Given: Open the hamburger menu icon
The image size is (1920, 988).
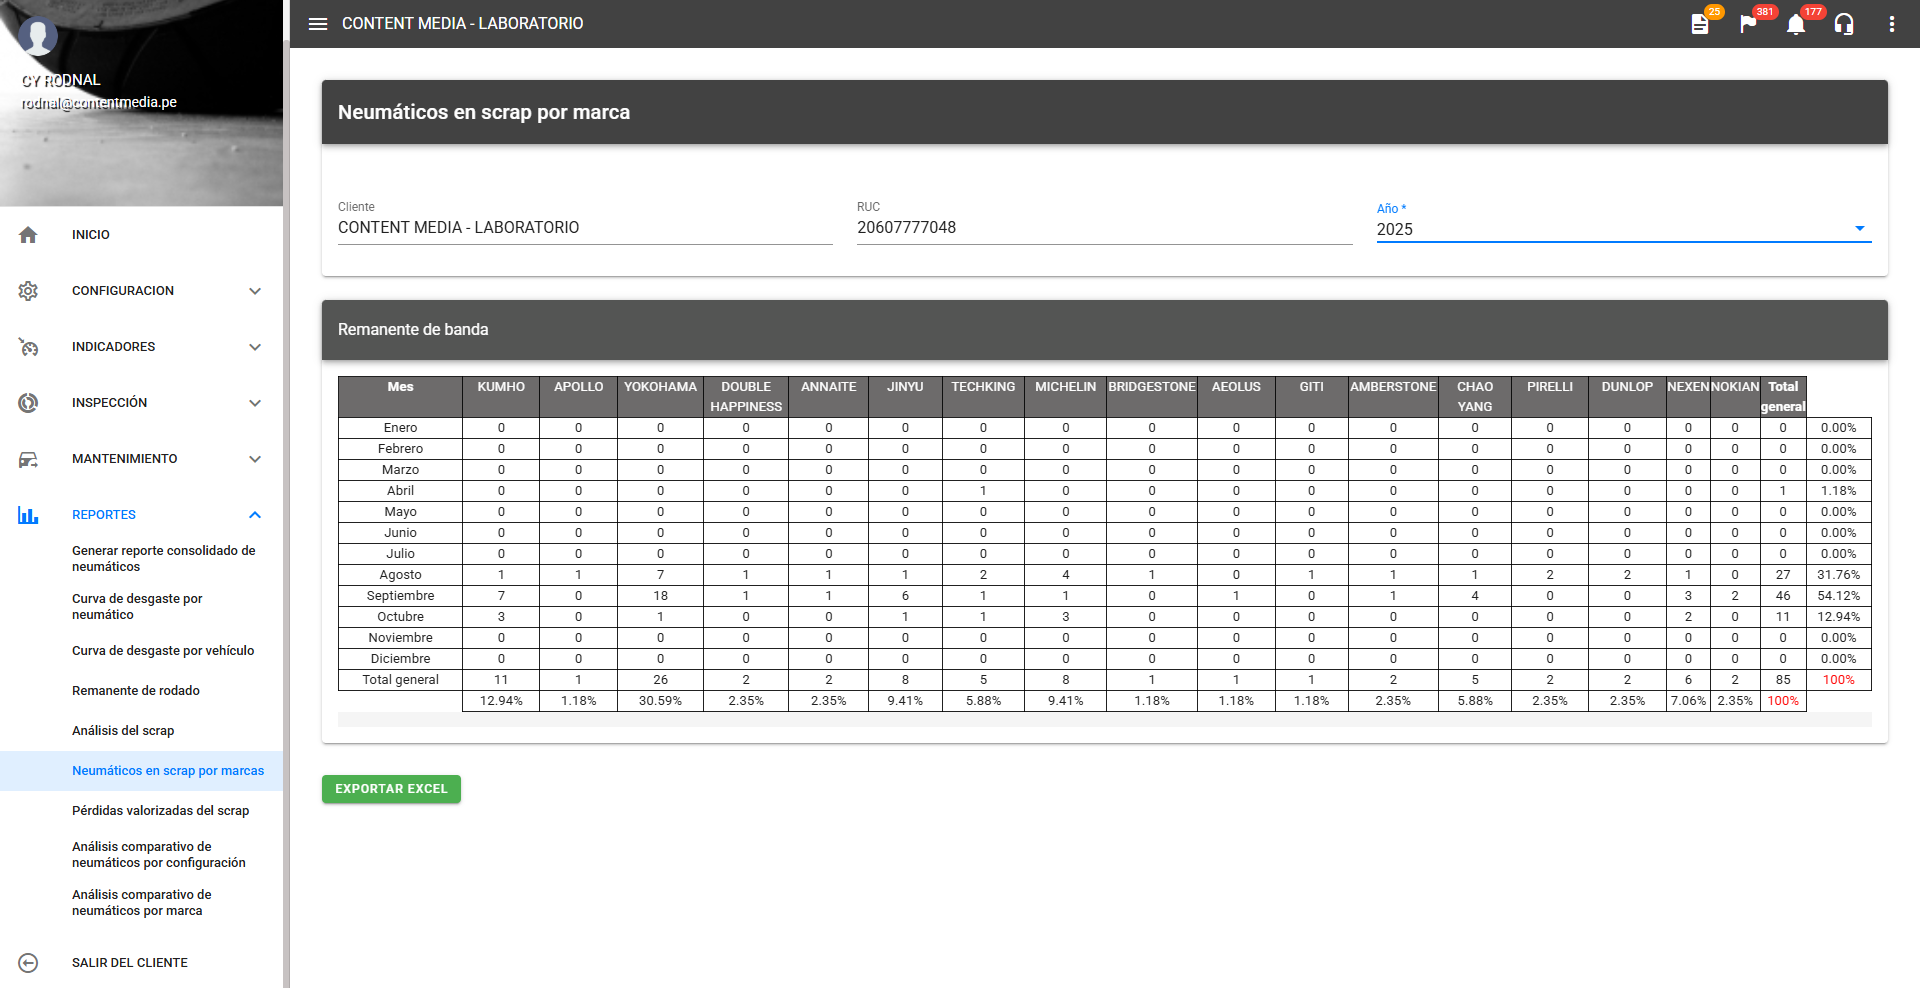Looking at the screenshot, I should tap(318, 24).
